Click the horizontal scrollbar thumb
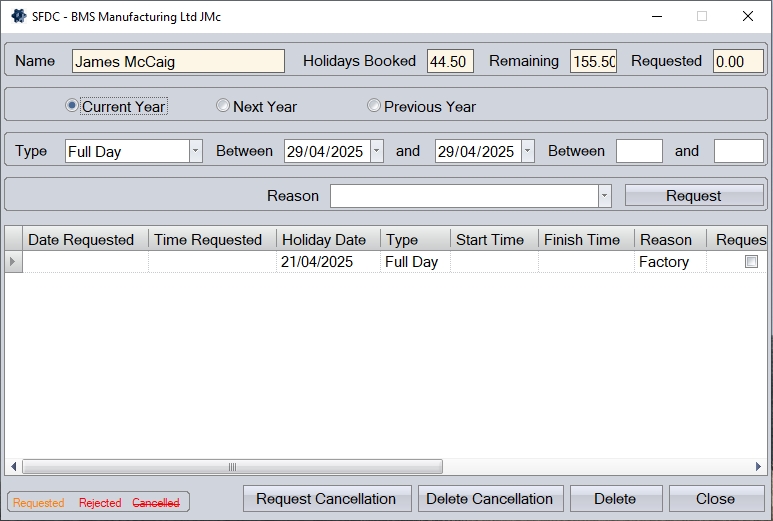Image resolution: width=773 pixels, height=521 pixels. pyautogui.click(x=232, y=466)
